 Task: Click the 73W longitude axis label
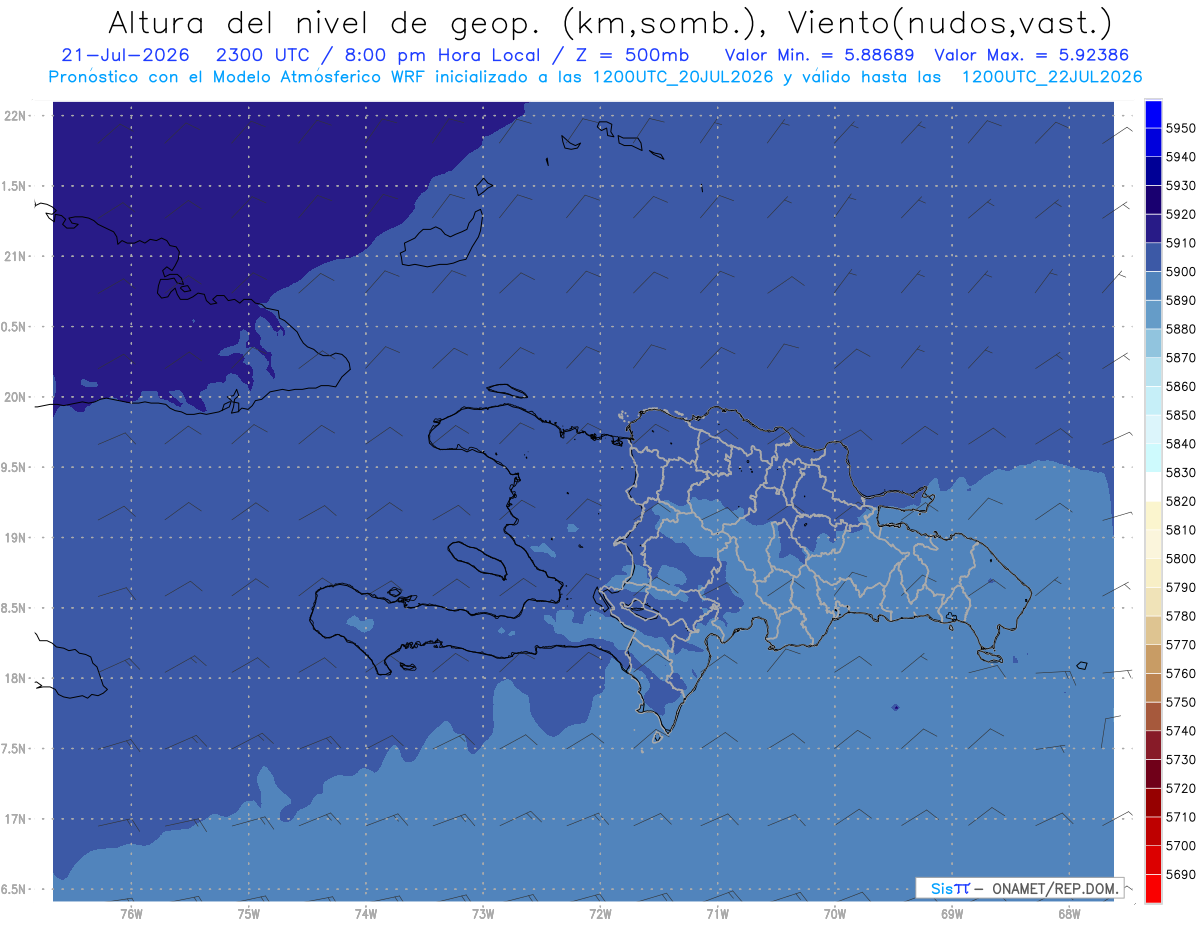[483, 914]
